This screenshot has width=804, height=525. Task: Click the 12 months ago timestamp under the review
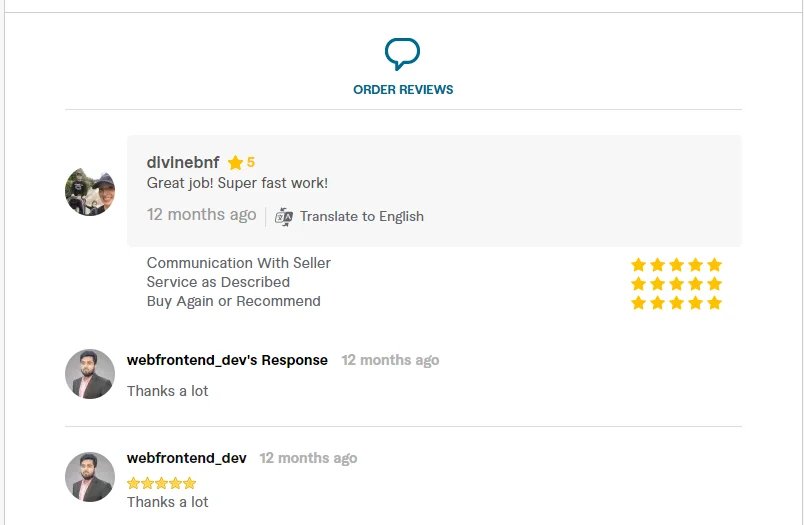pyautogui.click(x=201, y=215)
